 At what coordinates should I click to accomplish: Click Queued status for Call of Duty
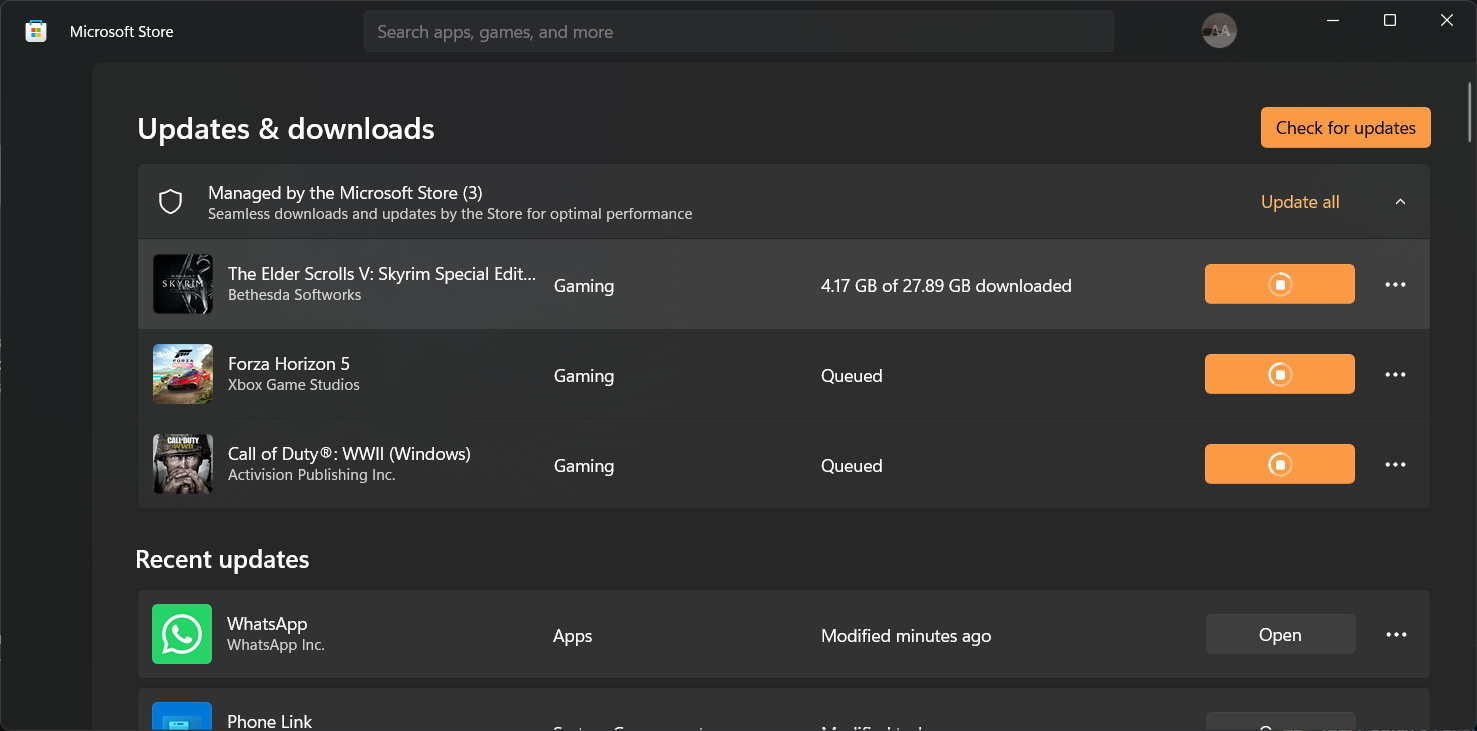(852, 466)
